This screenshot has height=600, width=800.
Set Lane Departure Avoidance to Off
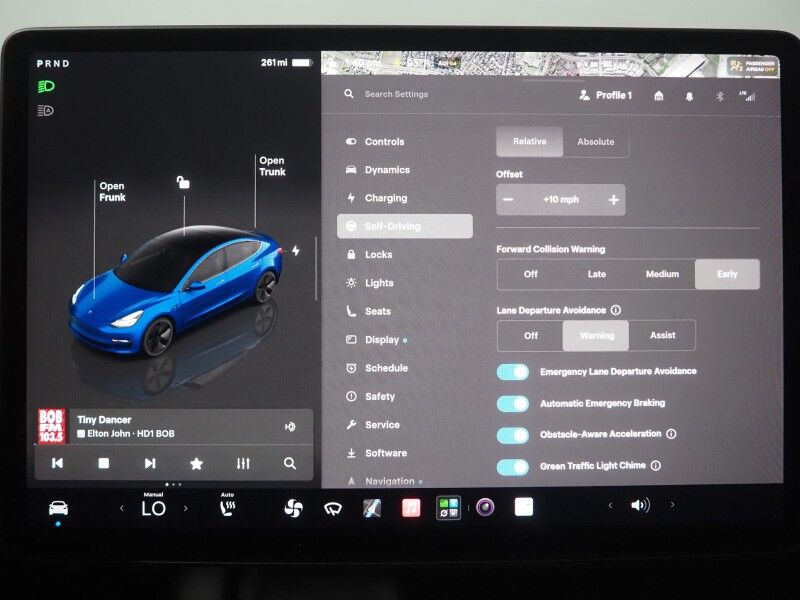click(531, 335)
